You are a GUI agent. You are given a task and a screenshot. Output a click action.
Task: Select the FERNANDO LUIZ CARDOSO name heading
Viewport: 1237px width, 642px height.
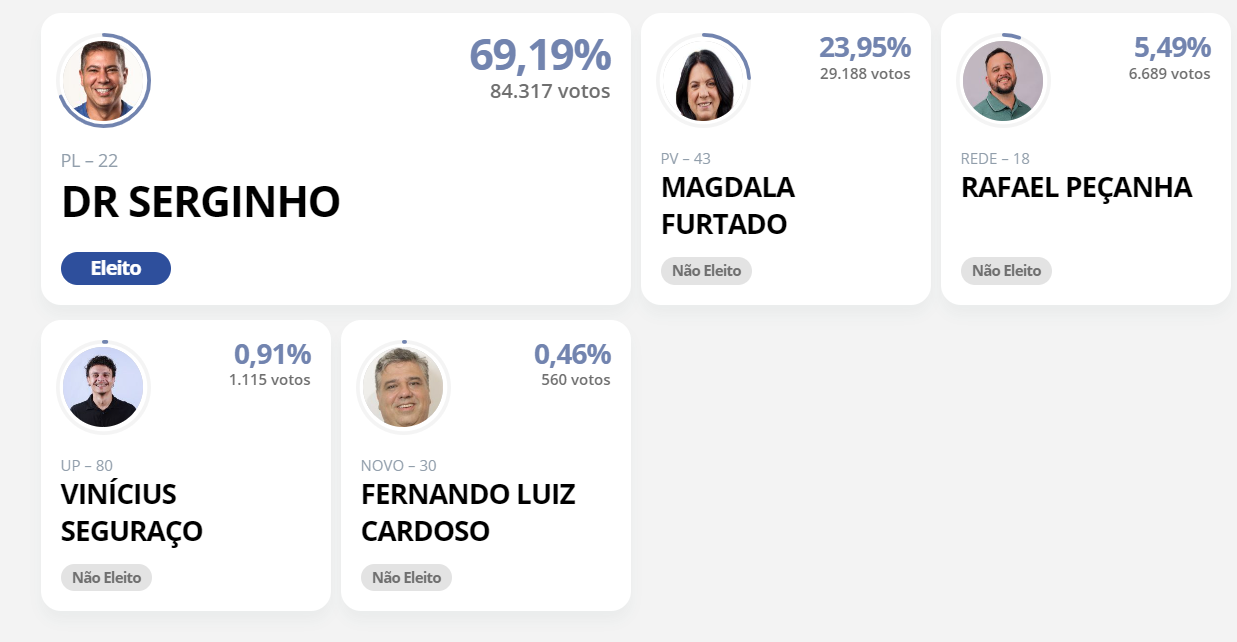click(x=468, y=513)
